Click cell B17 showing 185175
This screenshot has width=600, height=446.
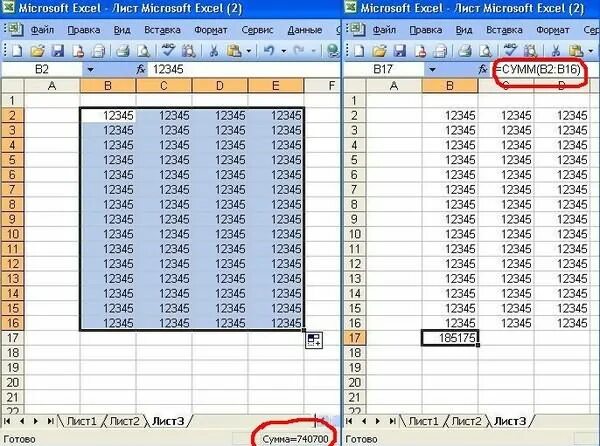(x=450, y=338)
